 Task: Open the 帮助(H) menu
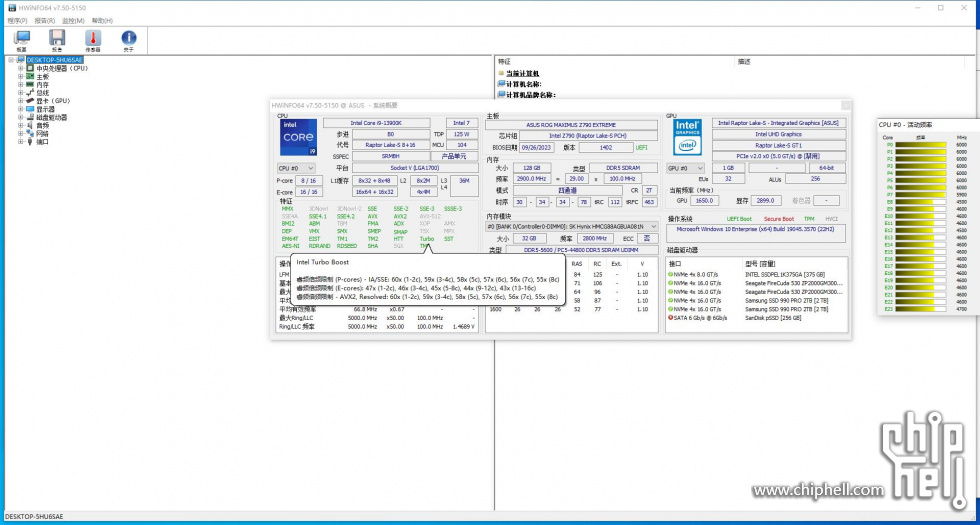[x=102, y=21]
